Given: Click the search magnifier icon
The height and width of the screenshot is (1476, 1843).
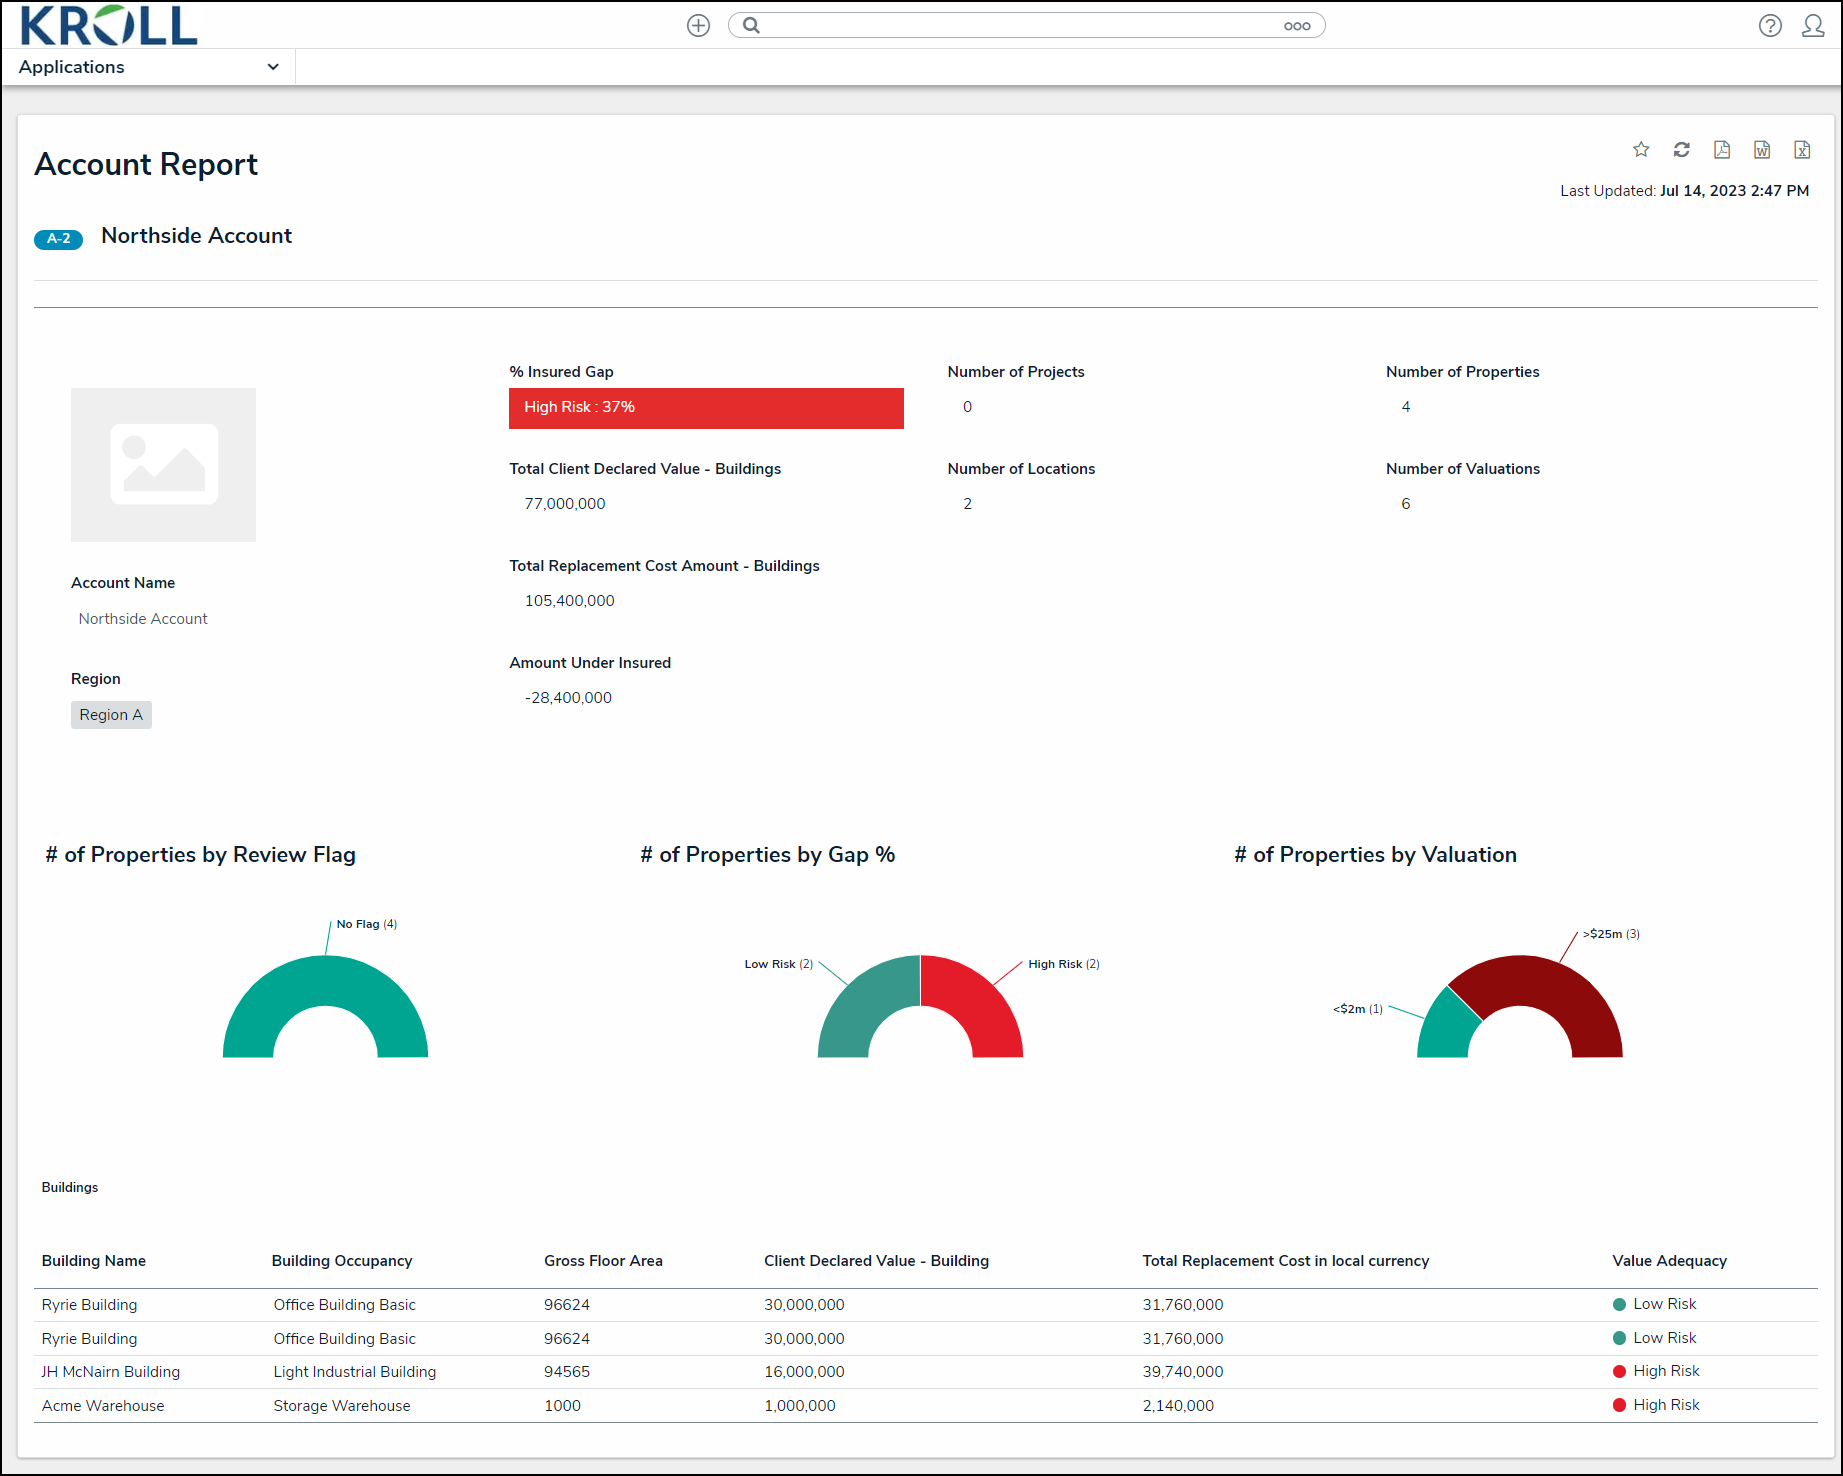Looking at the screenshot, I should pos(752,26).
